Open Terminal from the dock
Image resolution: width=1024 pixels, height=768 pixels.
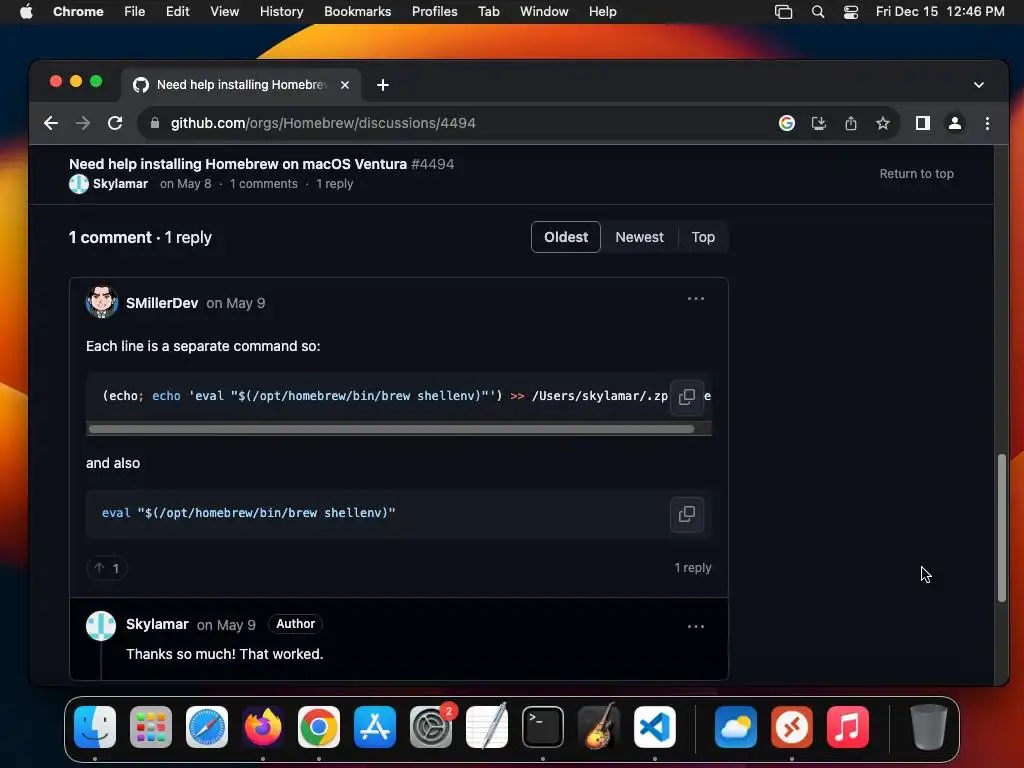point(543,727)
